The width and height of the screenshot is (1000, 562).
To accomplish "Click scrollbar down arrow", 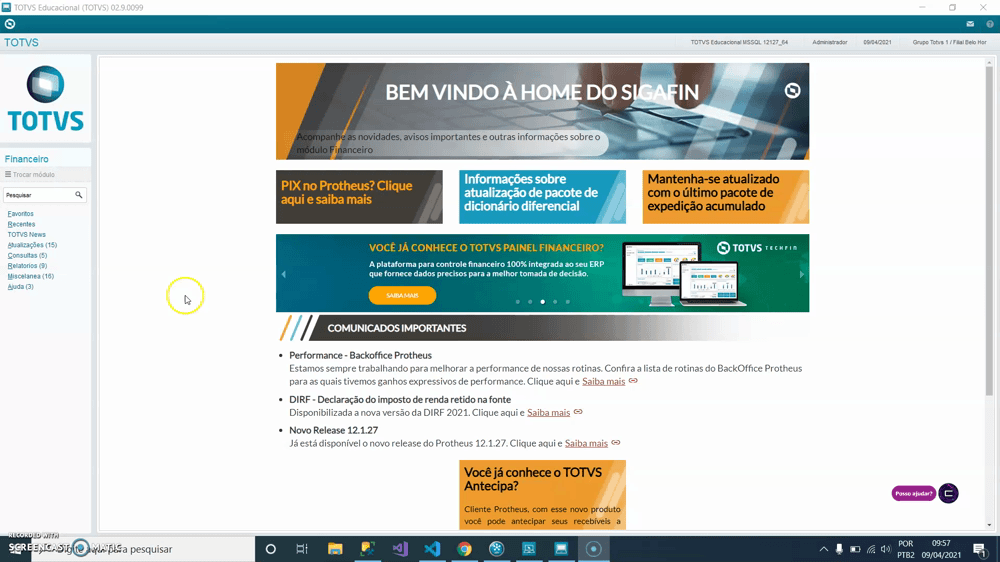I will click(x=989, y=525).
